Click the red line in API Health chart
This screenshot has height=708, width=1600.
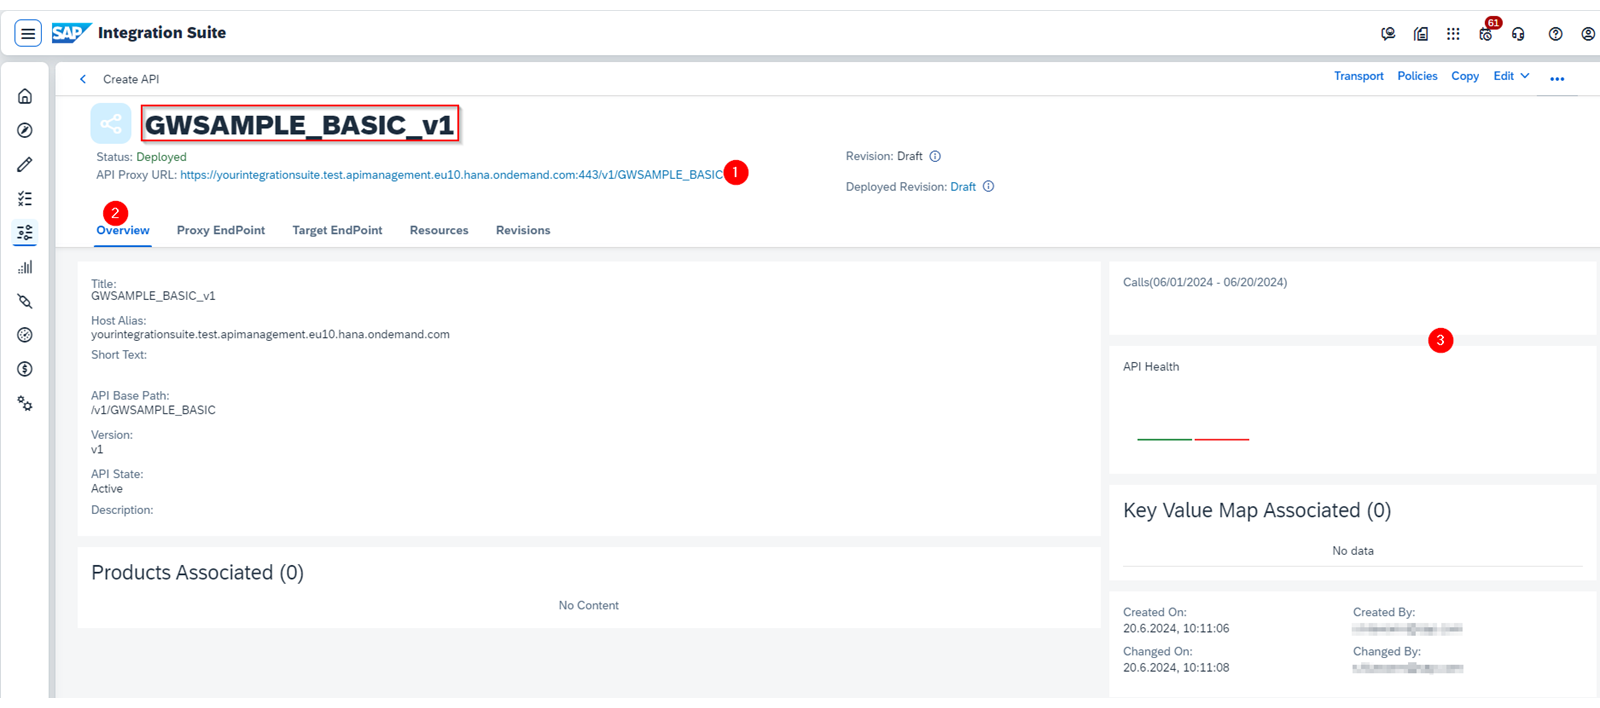tap(1221, 439)
